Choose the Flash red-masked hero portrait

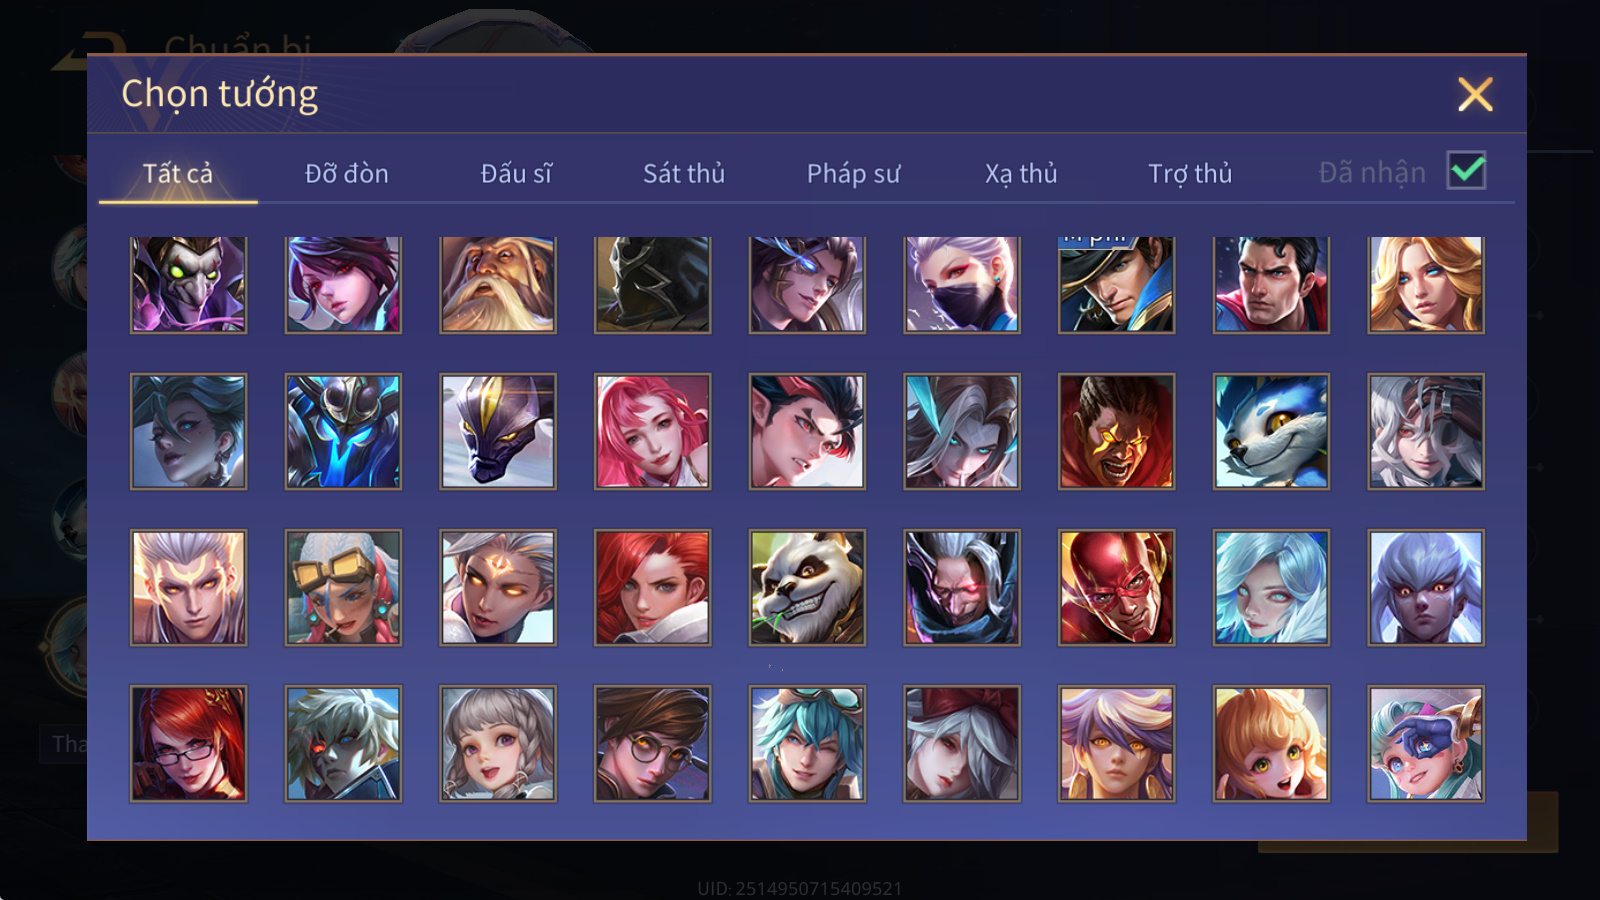[1116, 587]
